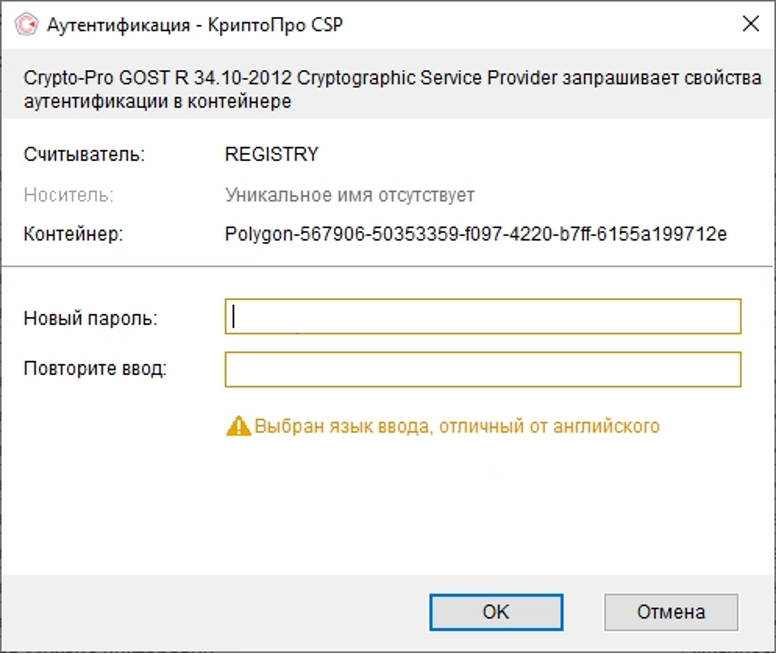Image resolution: width=777 pixels, height=654 pixels.
Task: Focus the Повторите ввод password field
Action: click(483, 369)
